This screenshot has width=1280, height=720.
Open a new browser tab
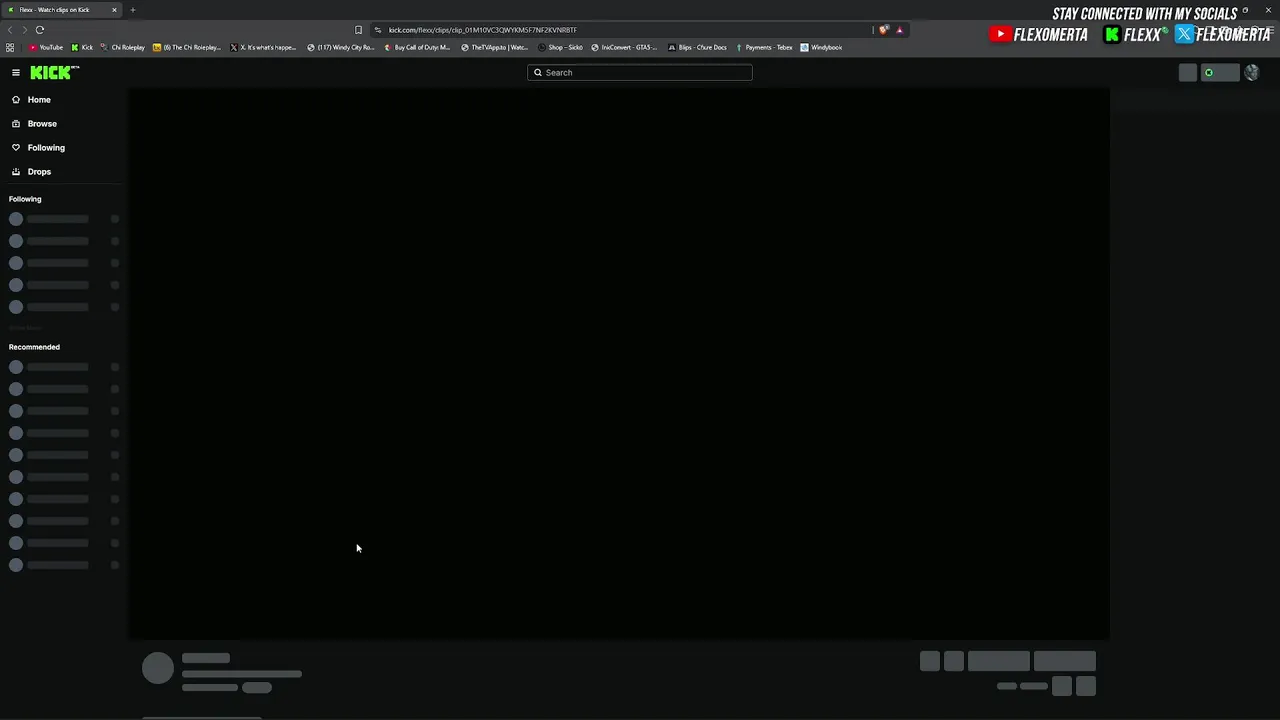click(132, 10)
